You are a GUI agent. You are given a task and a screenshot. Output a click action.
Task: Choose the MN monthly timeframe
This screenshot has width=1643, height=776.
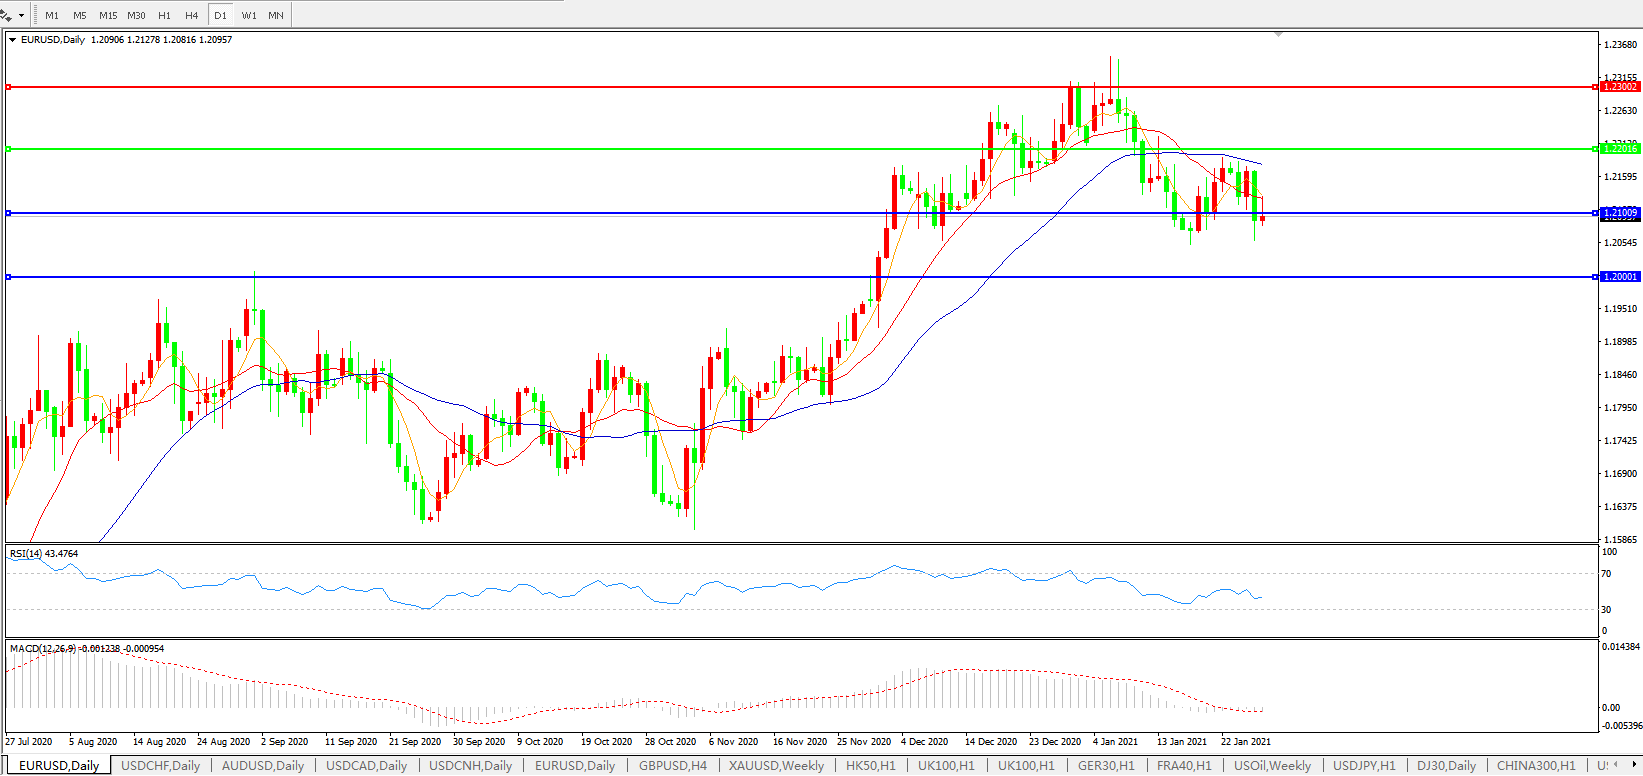pyautogui.click(x=276, y=16)
